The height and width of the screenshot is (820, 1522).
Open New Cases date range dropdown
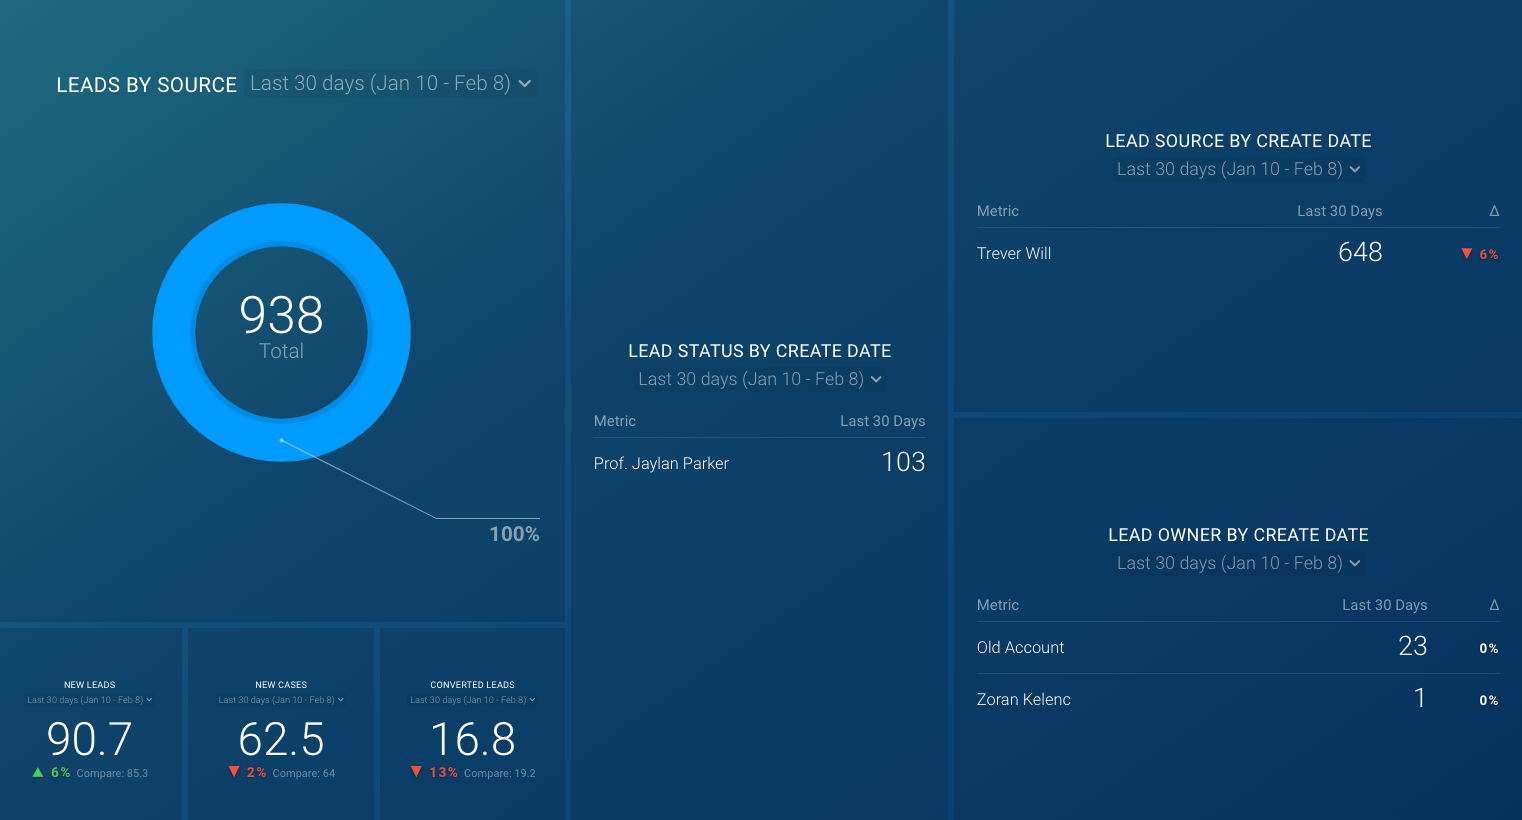tap(281, 700)
